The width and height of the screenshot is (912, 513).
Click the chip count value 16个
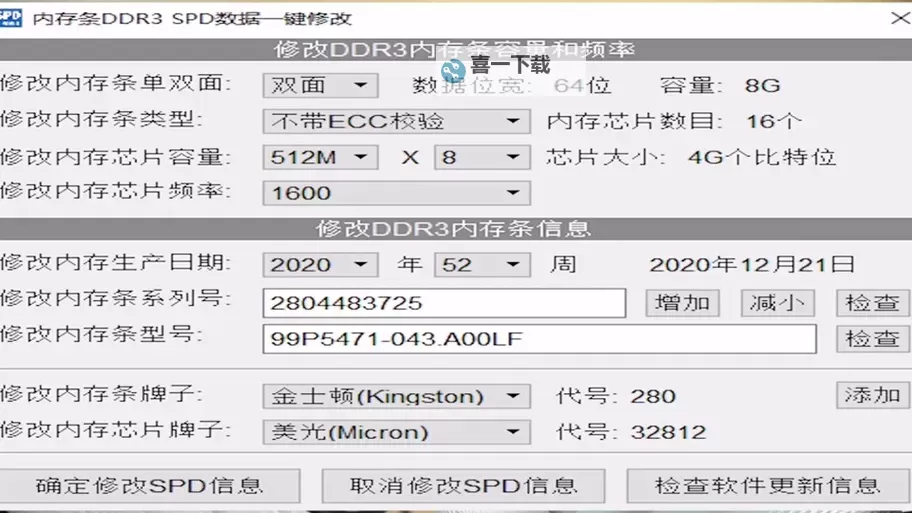click(774, 122)
